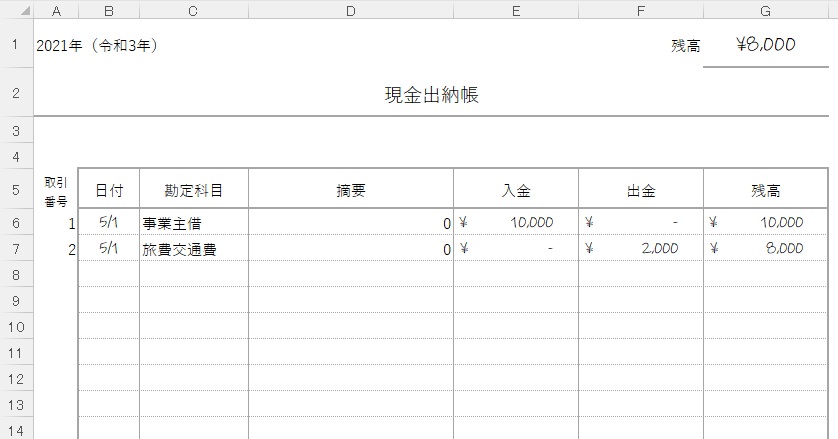Select row 12 header
838x439 pixels.
pyautogui.click(x=16, y=379)
